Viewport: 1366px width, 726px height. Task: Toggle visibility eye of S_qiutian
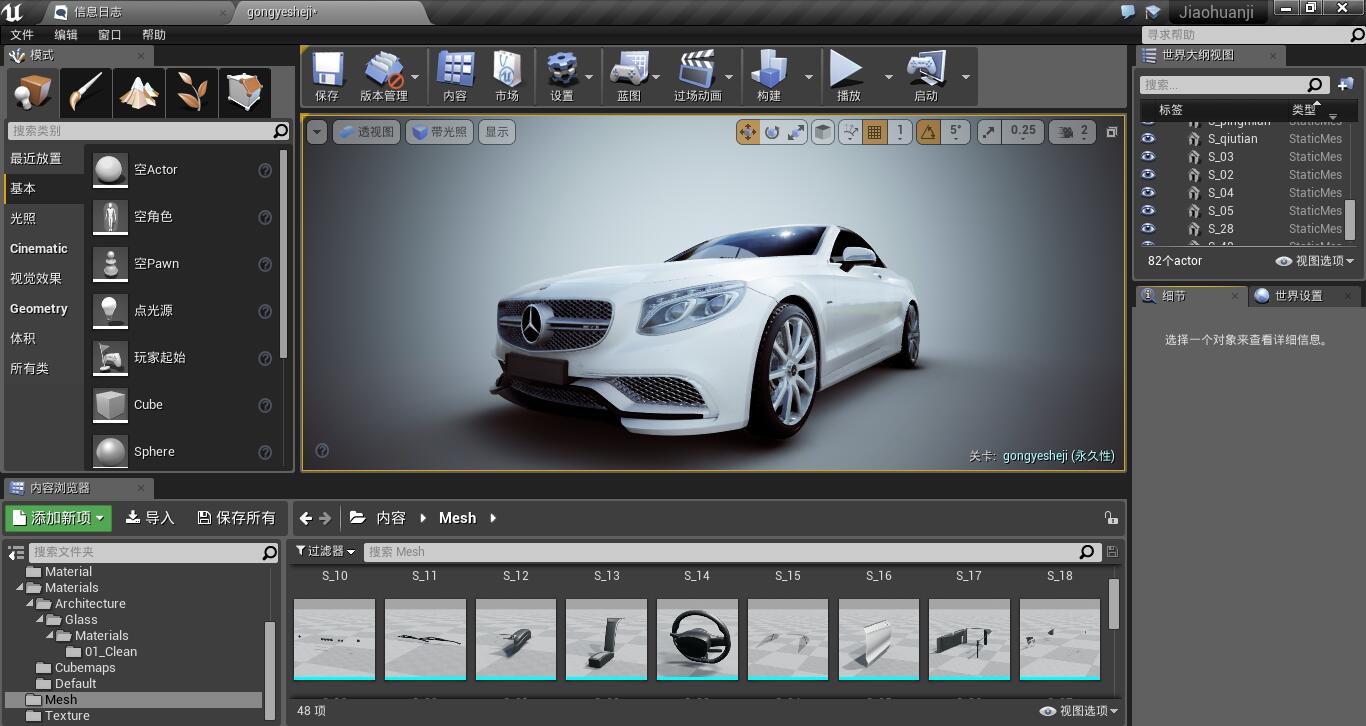click(1148, 139)
